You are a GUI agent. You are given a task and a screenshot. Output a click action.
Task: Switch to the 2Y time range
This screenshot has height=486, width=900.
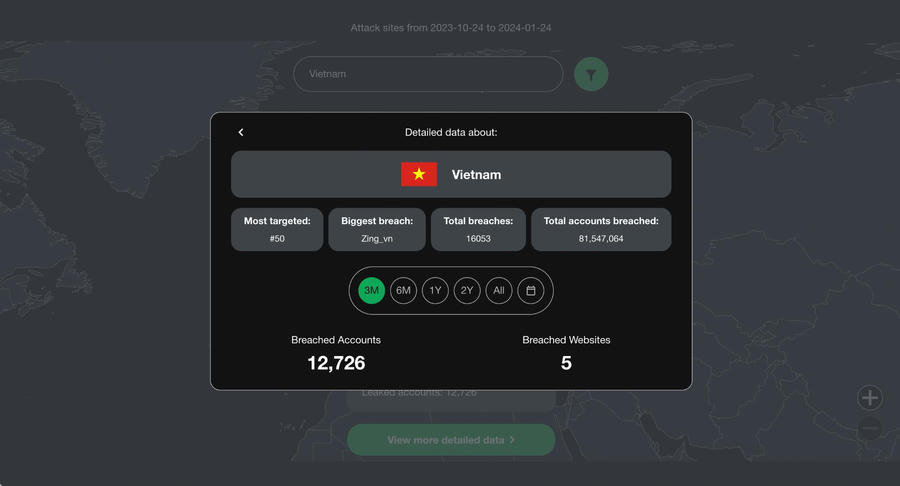(x=467, y=290)
